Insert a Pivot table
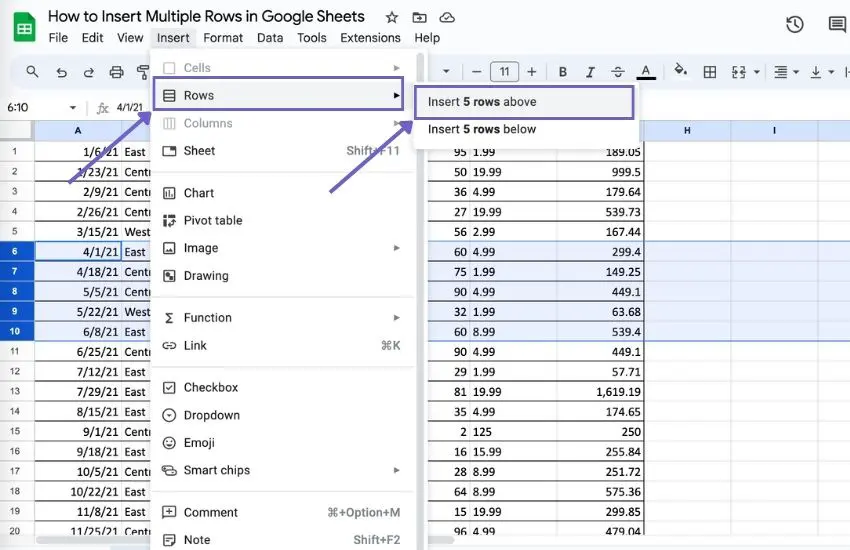This screenshot has width=850, height=550. click(x=282, y=221)
